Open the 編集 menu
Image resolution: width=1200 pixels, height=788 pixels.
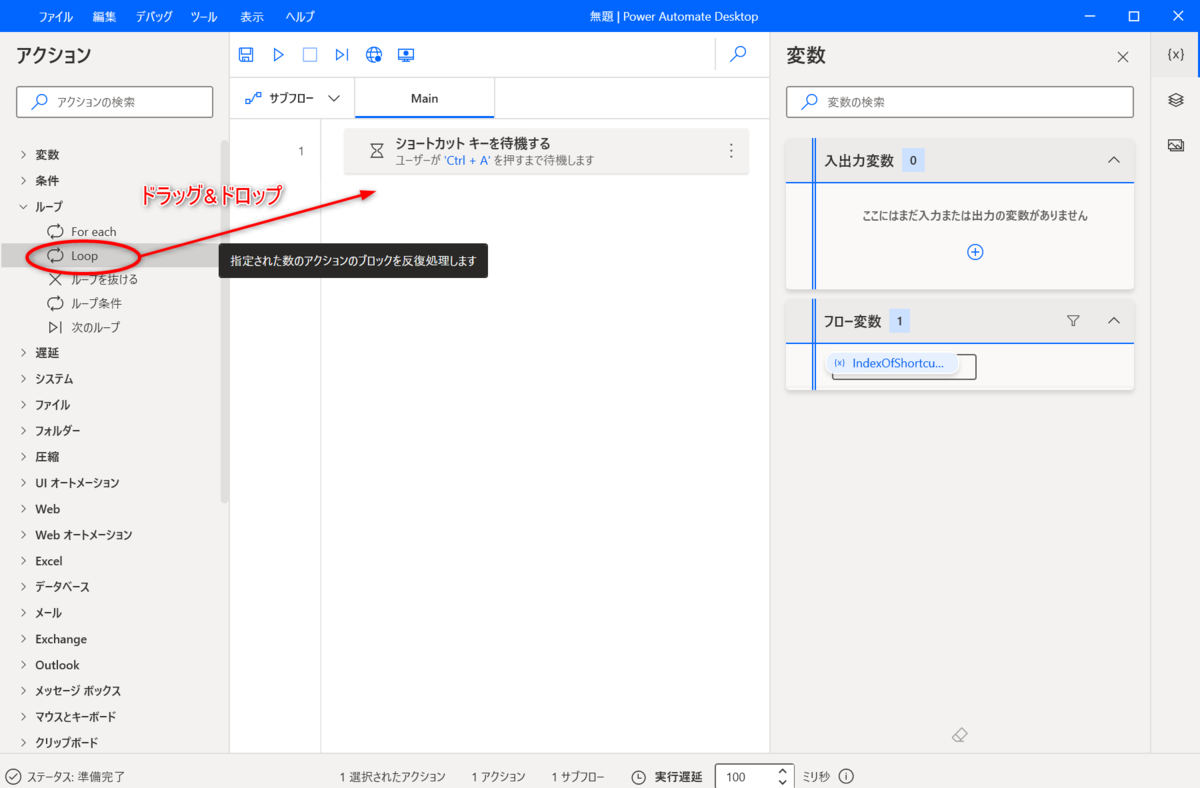[x=105, y=17]
